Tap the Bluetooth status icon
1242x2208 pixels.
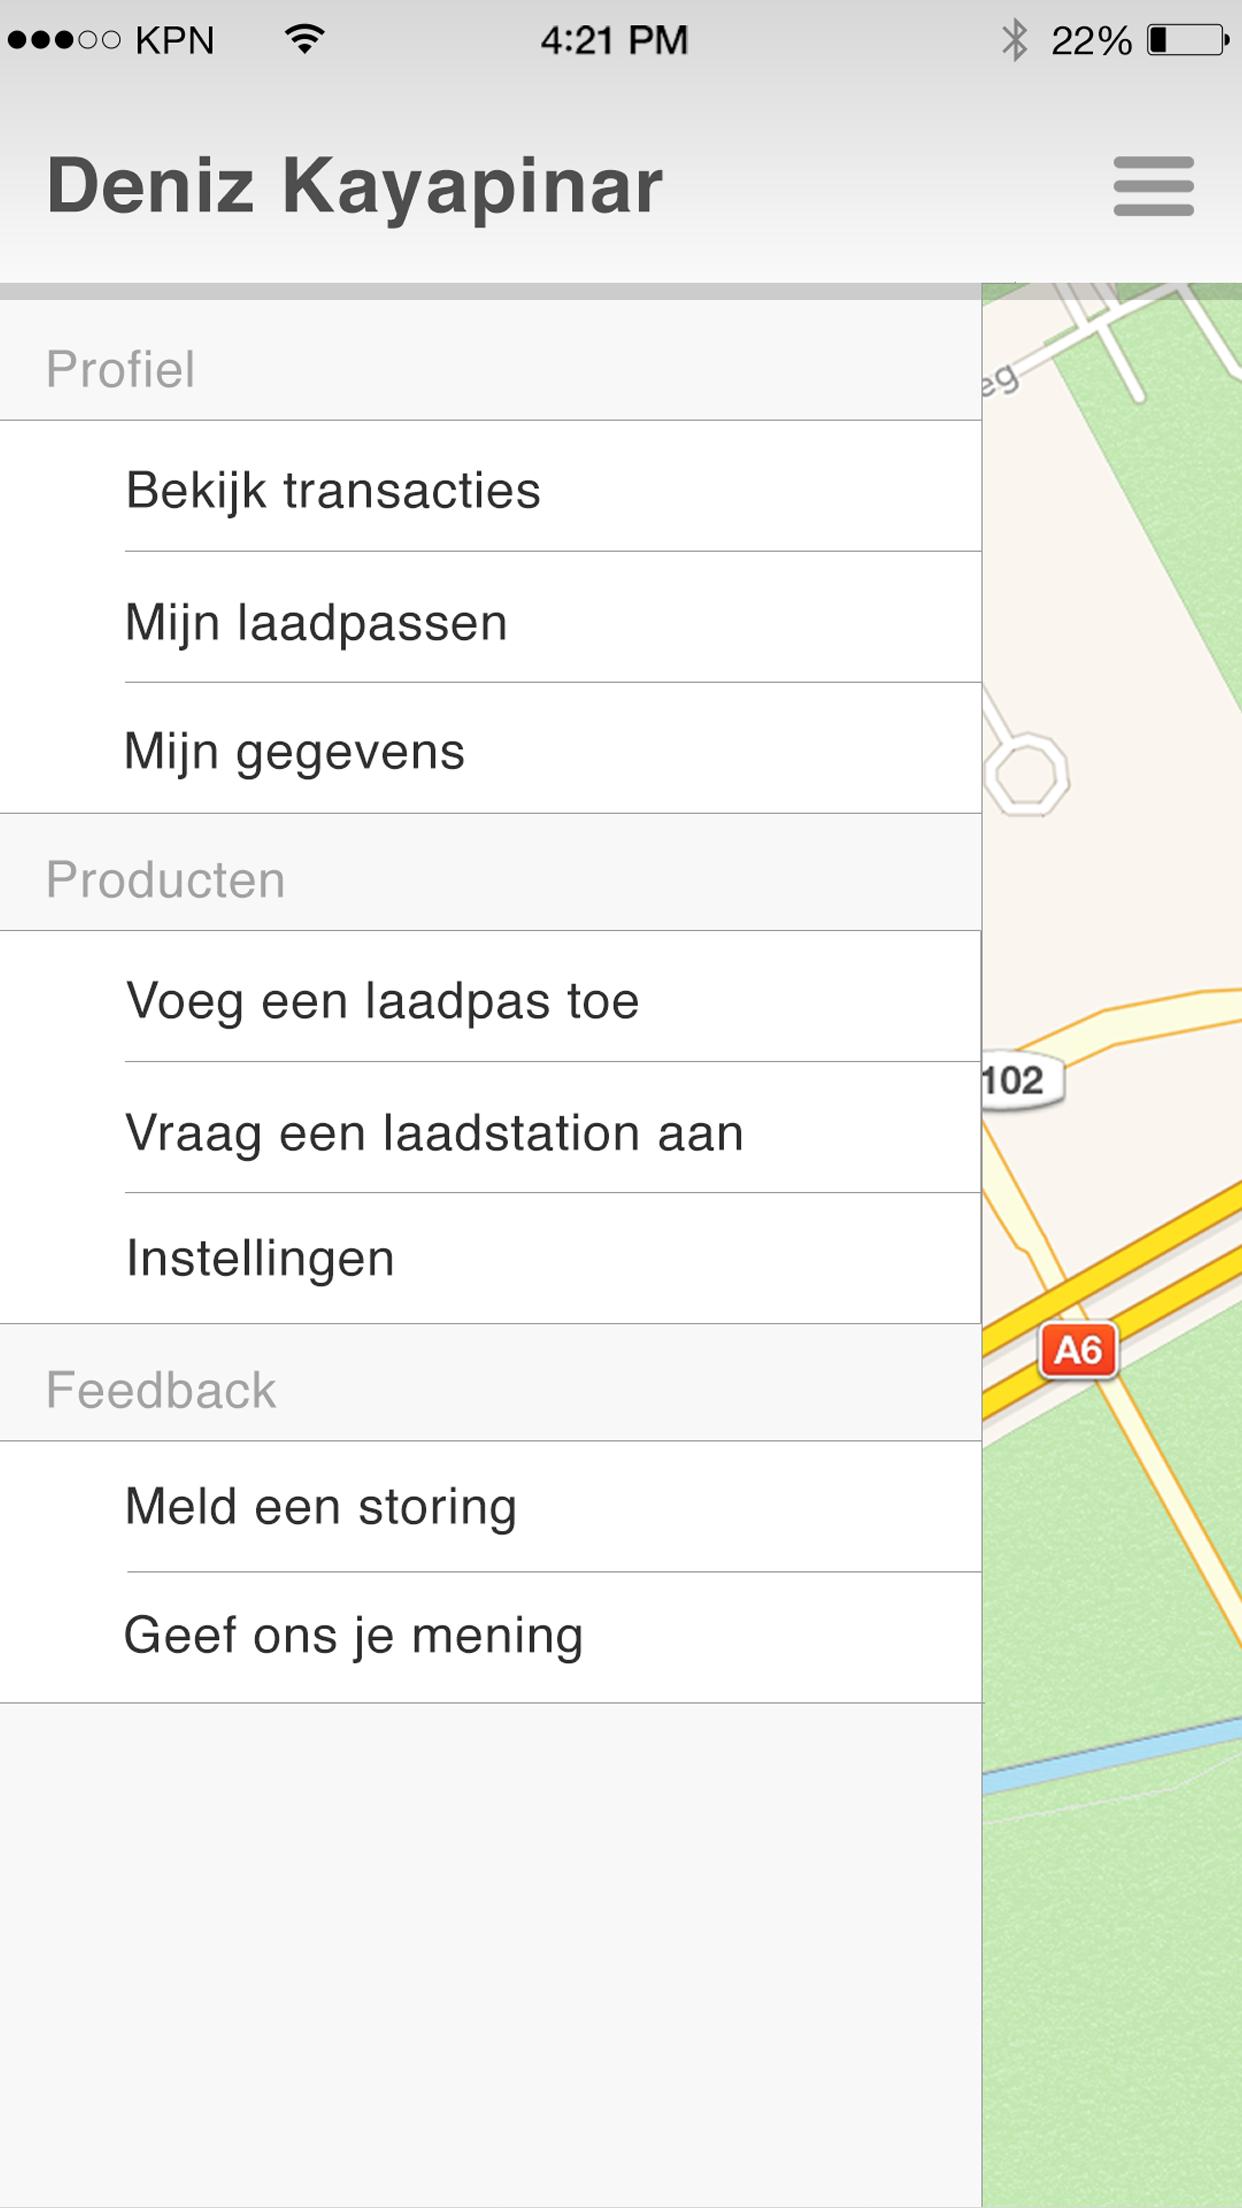coord(1014,41)
